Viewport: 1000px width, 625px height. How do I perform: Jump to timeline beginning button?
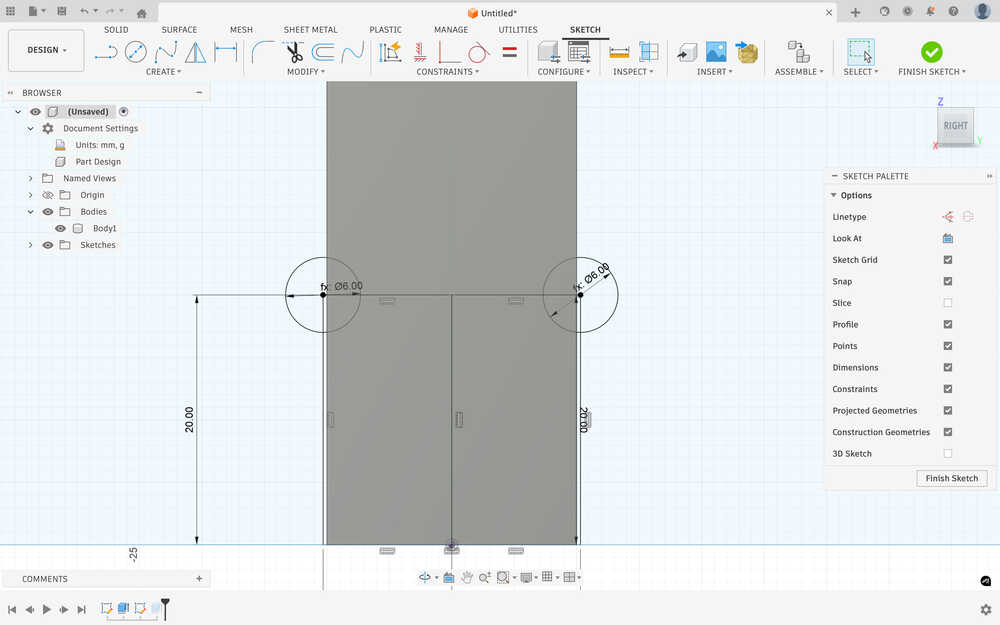tap(12, 609)
